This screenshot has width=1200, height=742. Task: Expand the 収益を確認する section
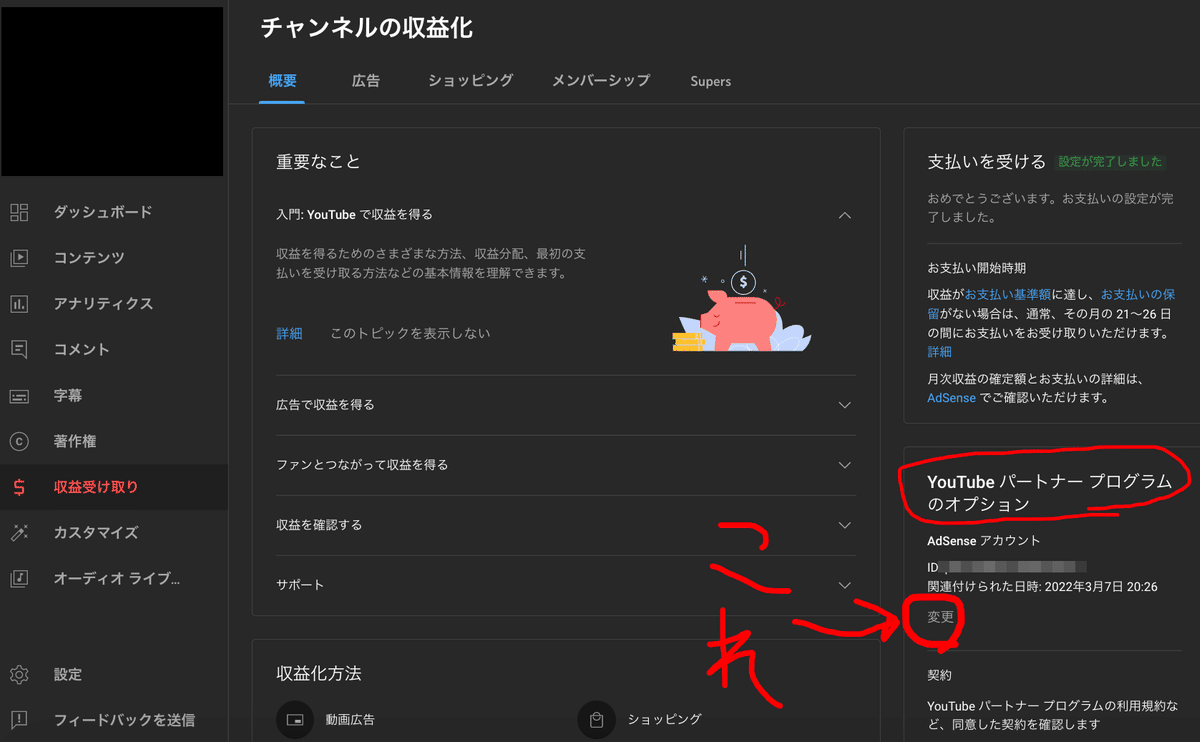[845, 525]
